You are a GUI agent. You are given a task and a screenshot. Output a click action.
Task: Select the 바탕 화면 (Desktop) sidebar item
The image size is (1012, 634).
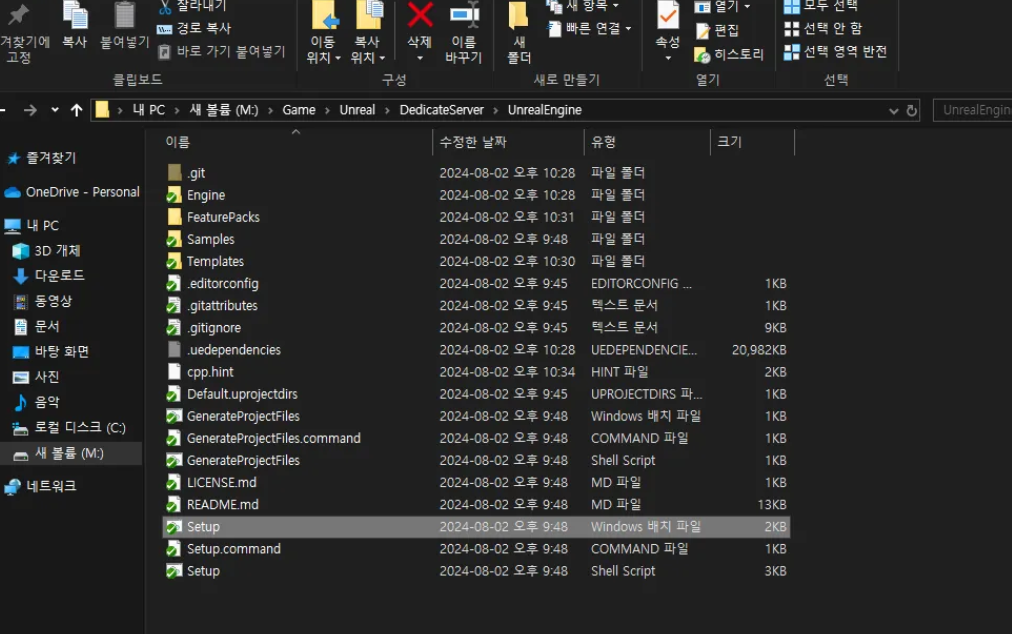click(61, 352)
